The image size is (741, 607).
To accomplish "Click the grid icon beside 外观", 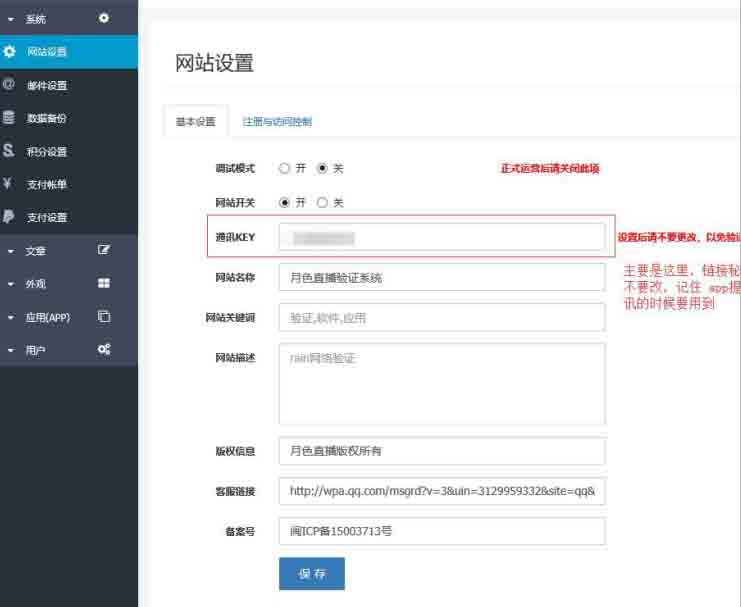I will (104, 283).
